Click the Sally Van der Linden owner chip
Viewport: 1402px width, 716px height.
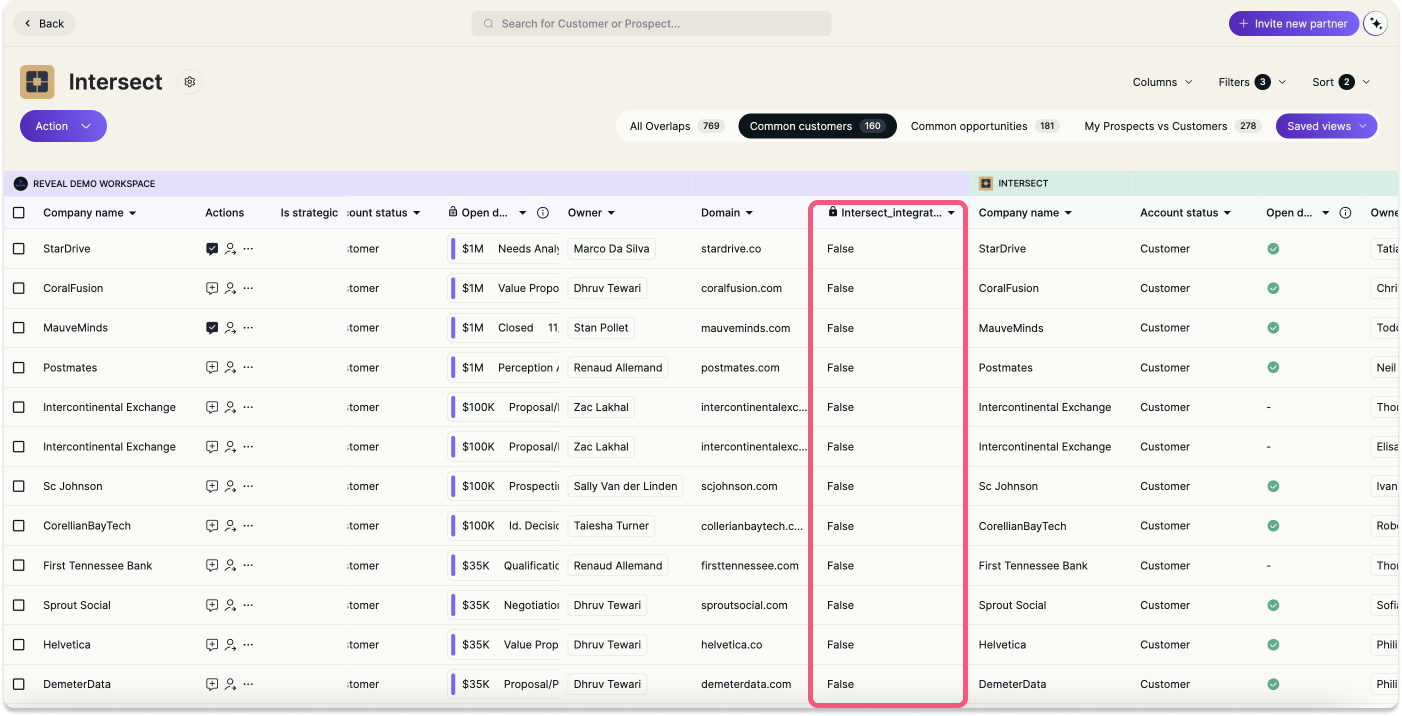pyautogui.click(x=625, y=486)
